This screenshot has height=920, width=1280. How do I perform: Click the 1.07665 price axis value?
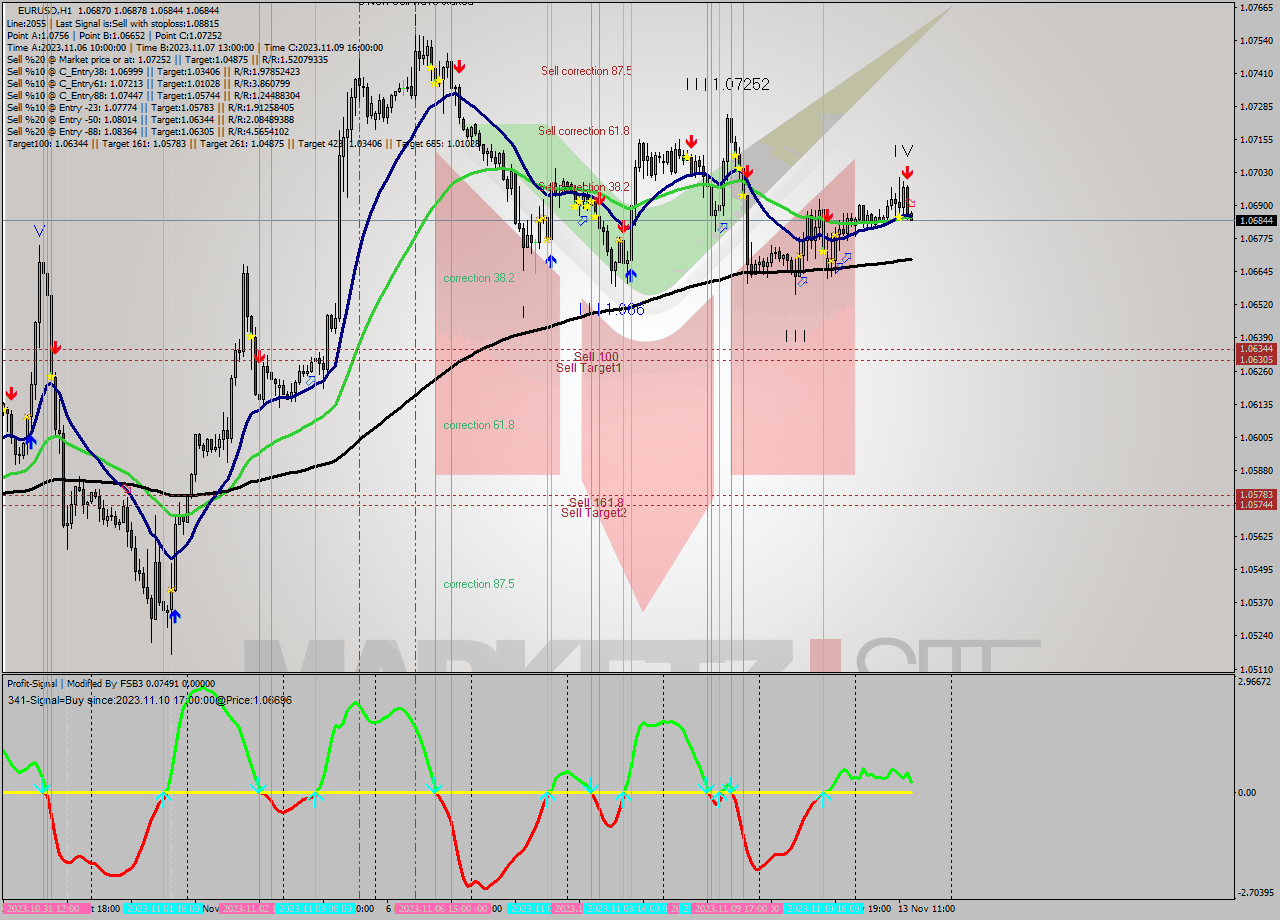tap(1256, 8)
